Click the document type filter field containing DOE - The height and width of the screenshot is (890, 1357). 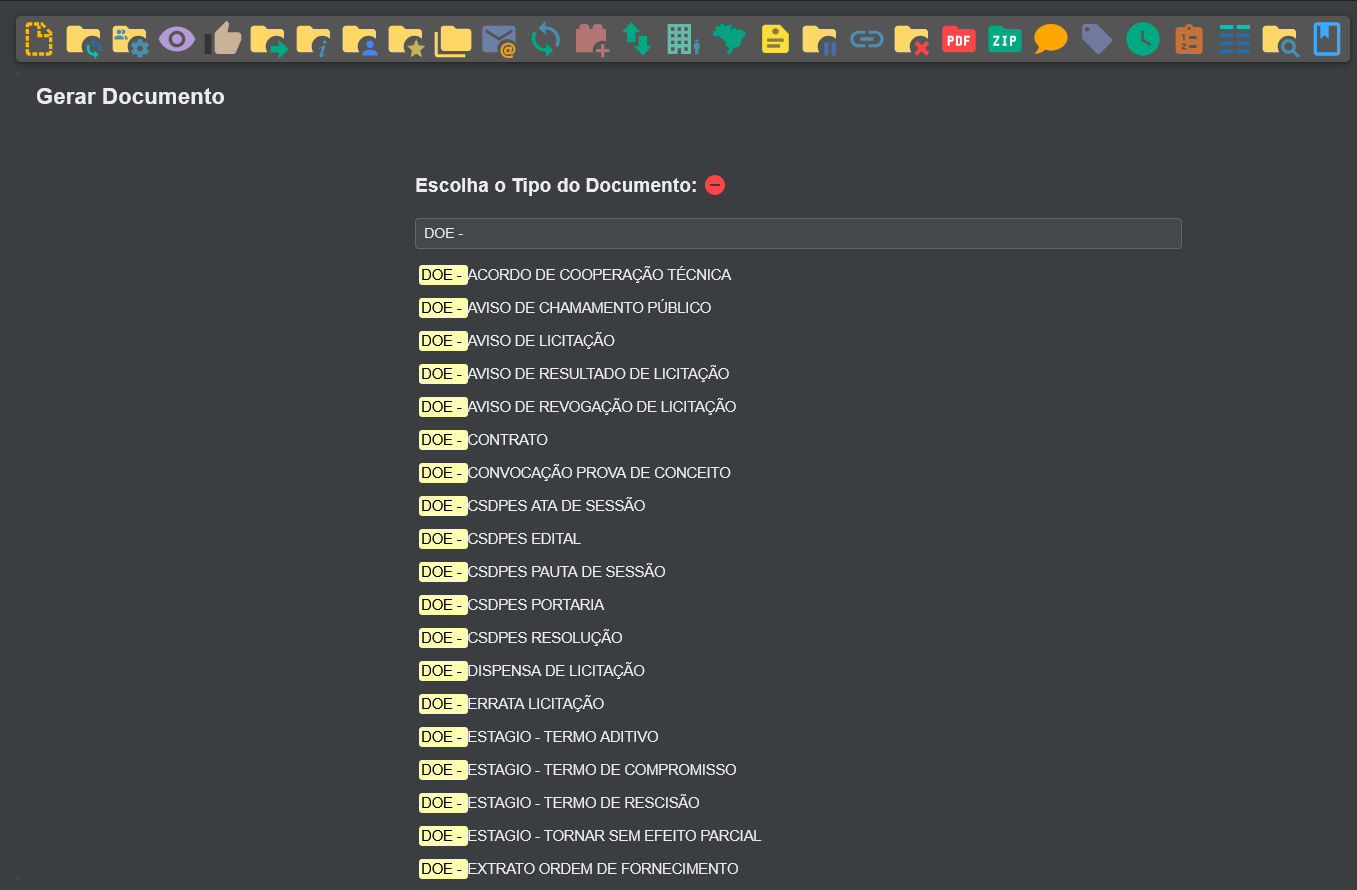tap(798, 234)
